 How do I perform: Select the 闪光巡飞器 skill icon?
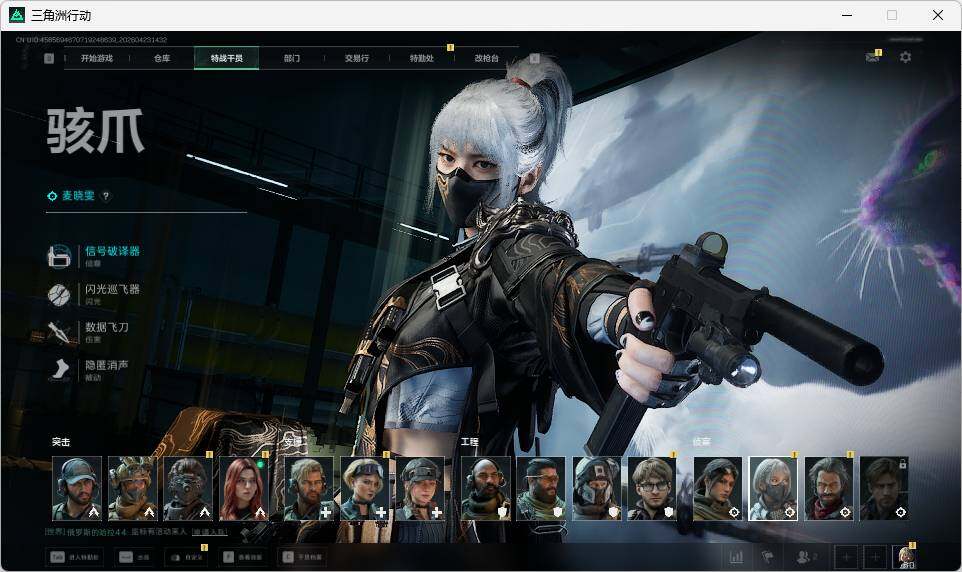click(x=60, y=294)
